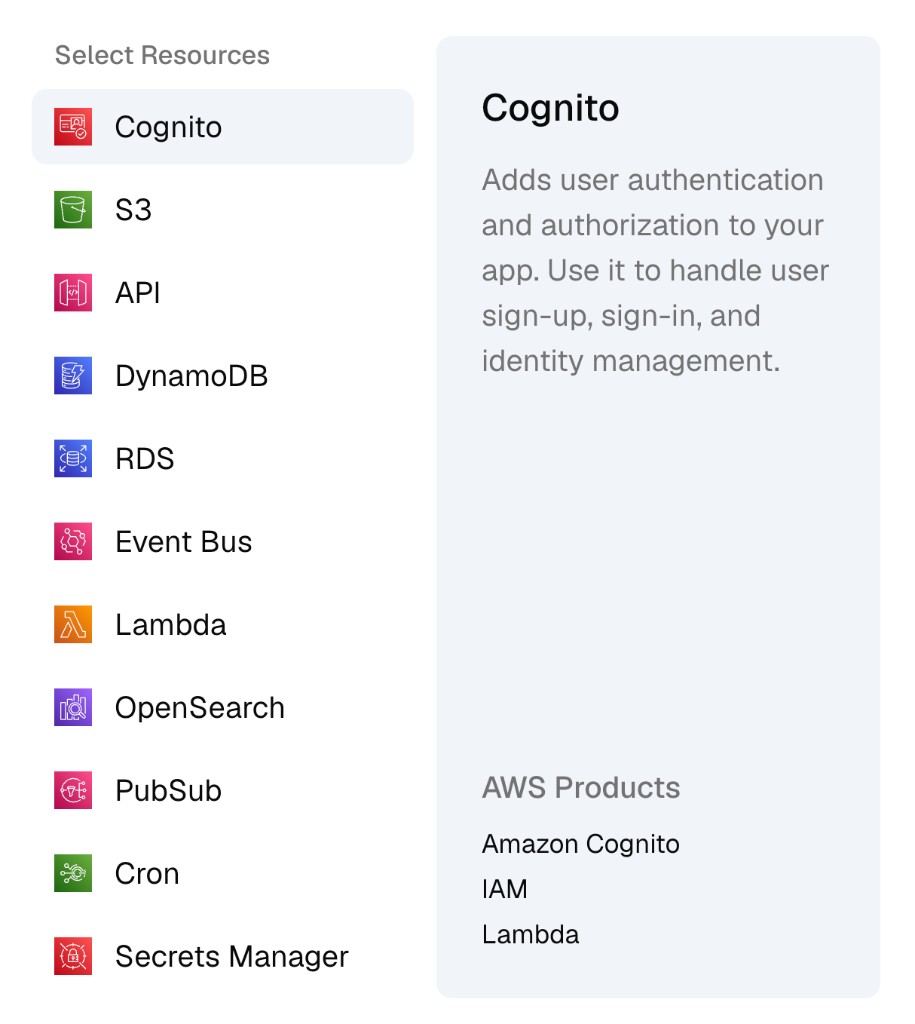
Task: Click the Select Resources heading
Action: coord(162,56)
